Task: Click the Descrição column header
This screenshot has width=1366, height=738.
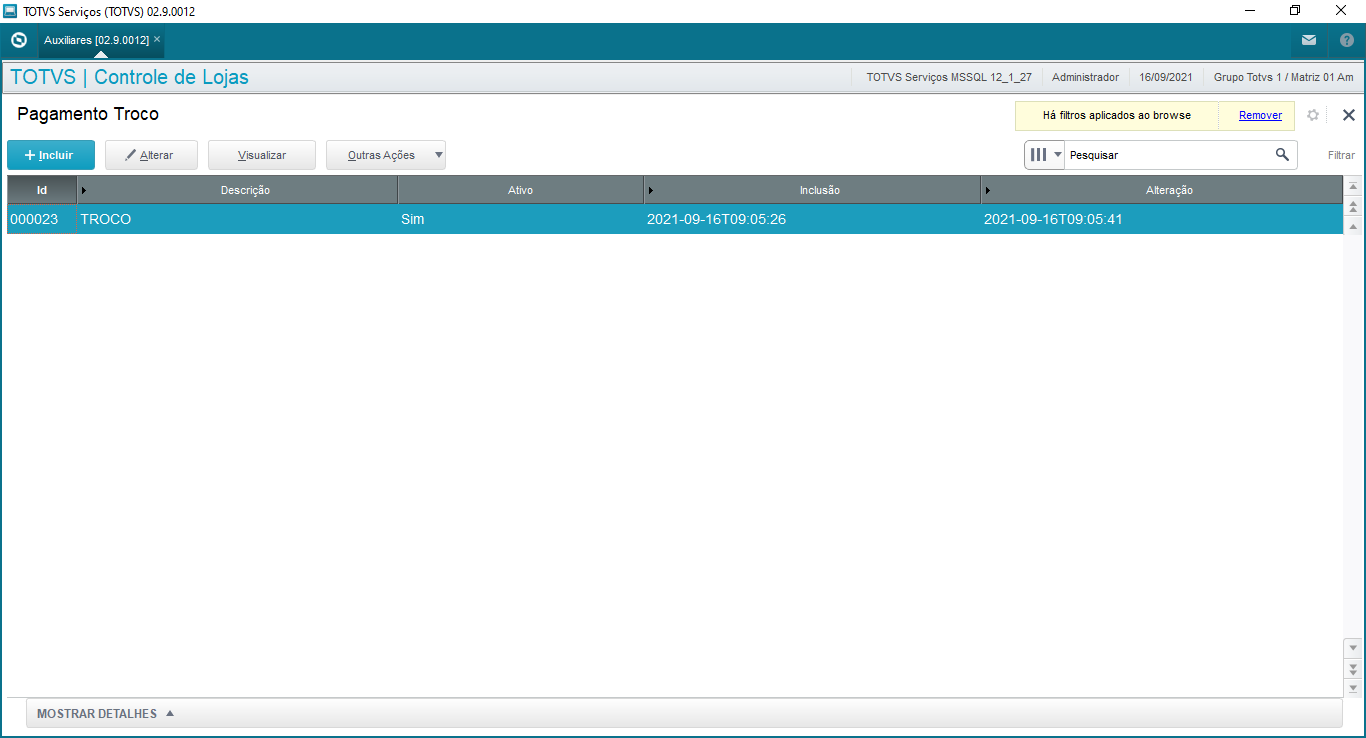Action: click(238, 190)
